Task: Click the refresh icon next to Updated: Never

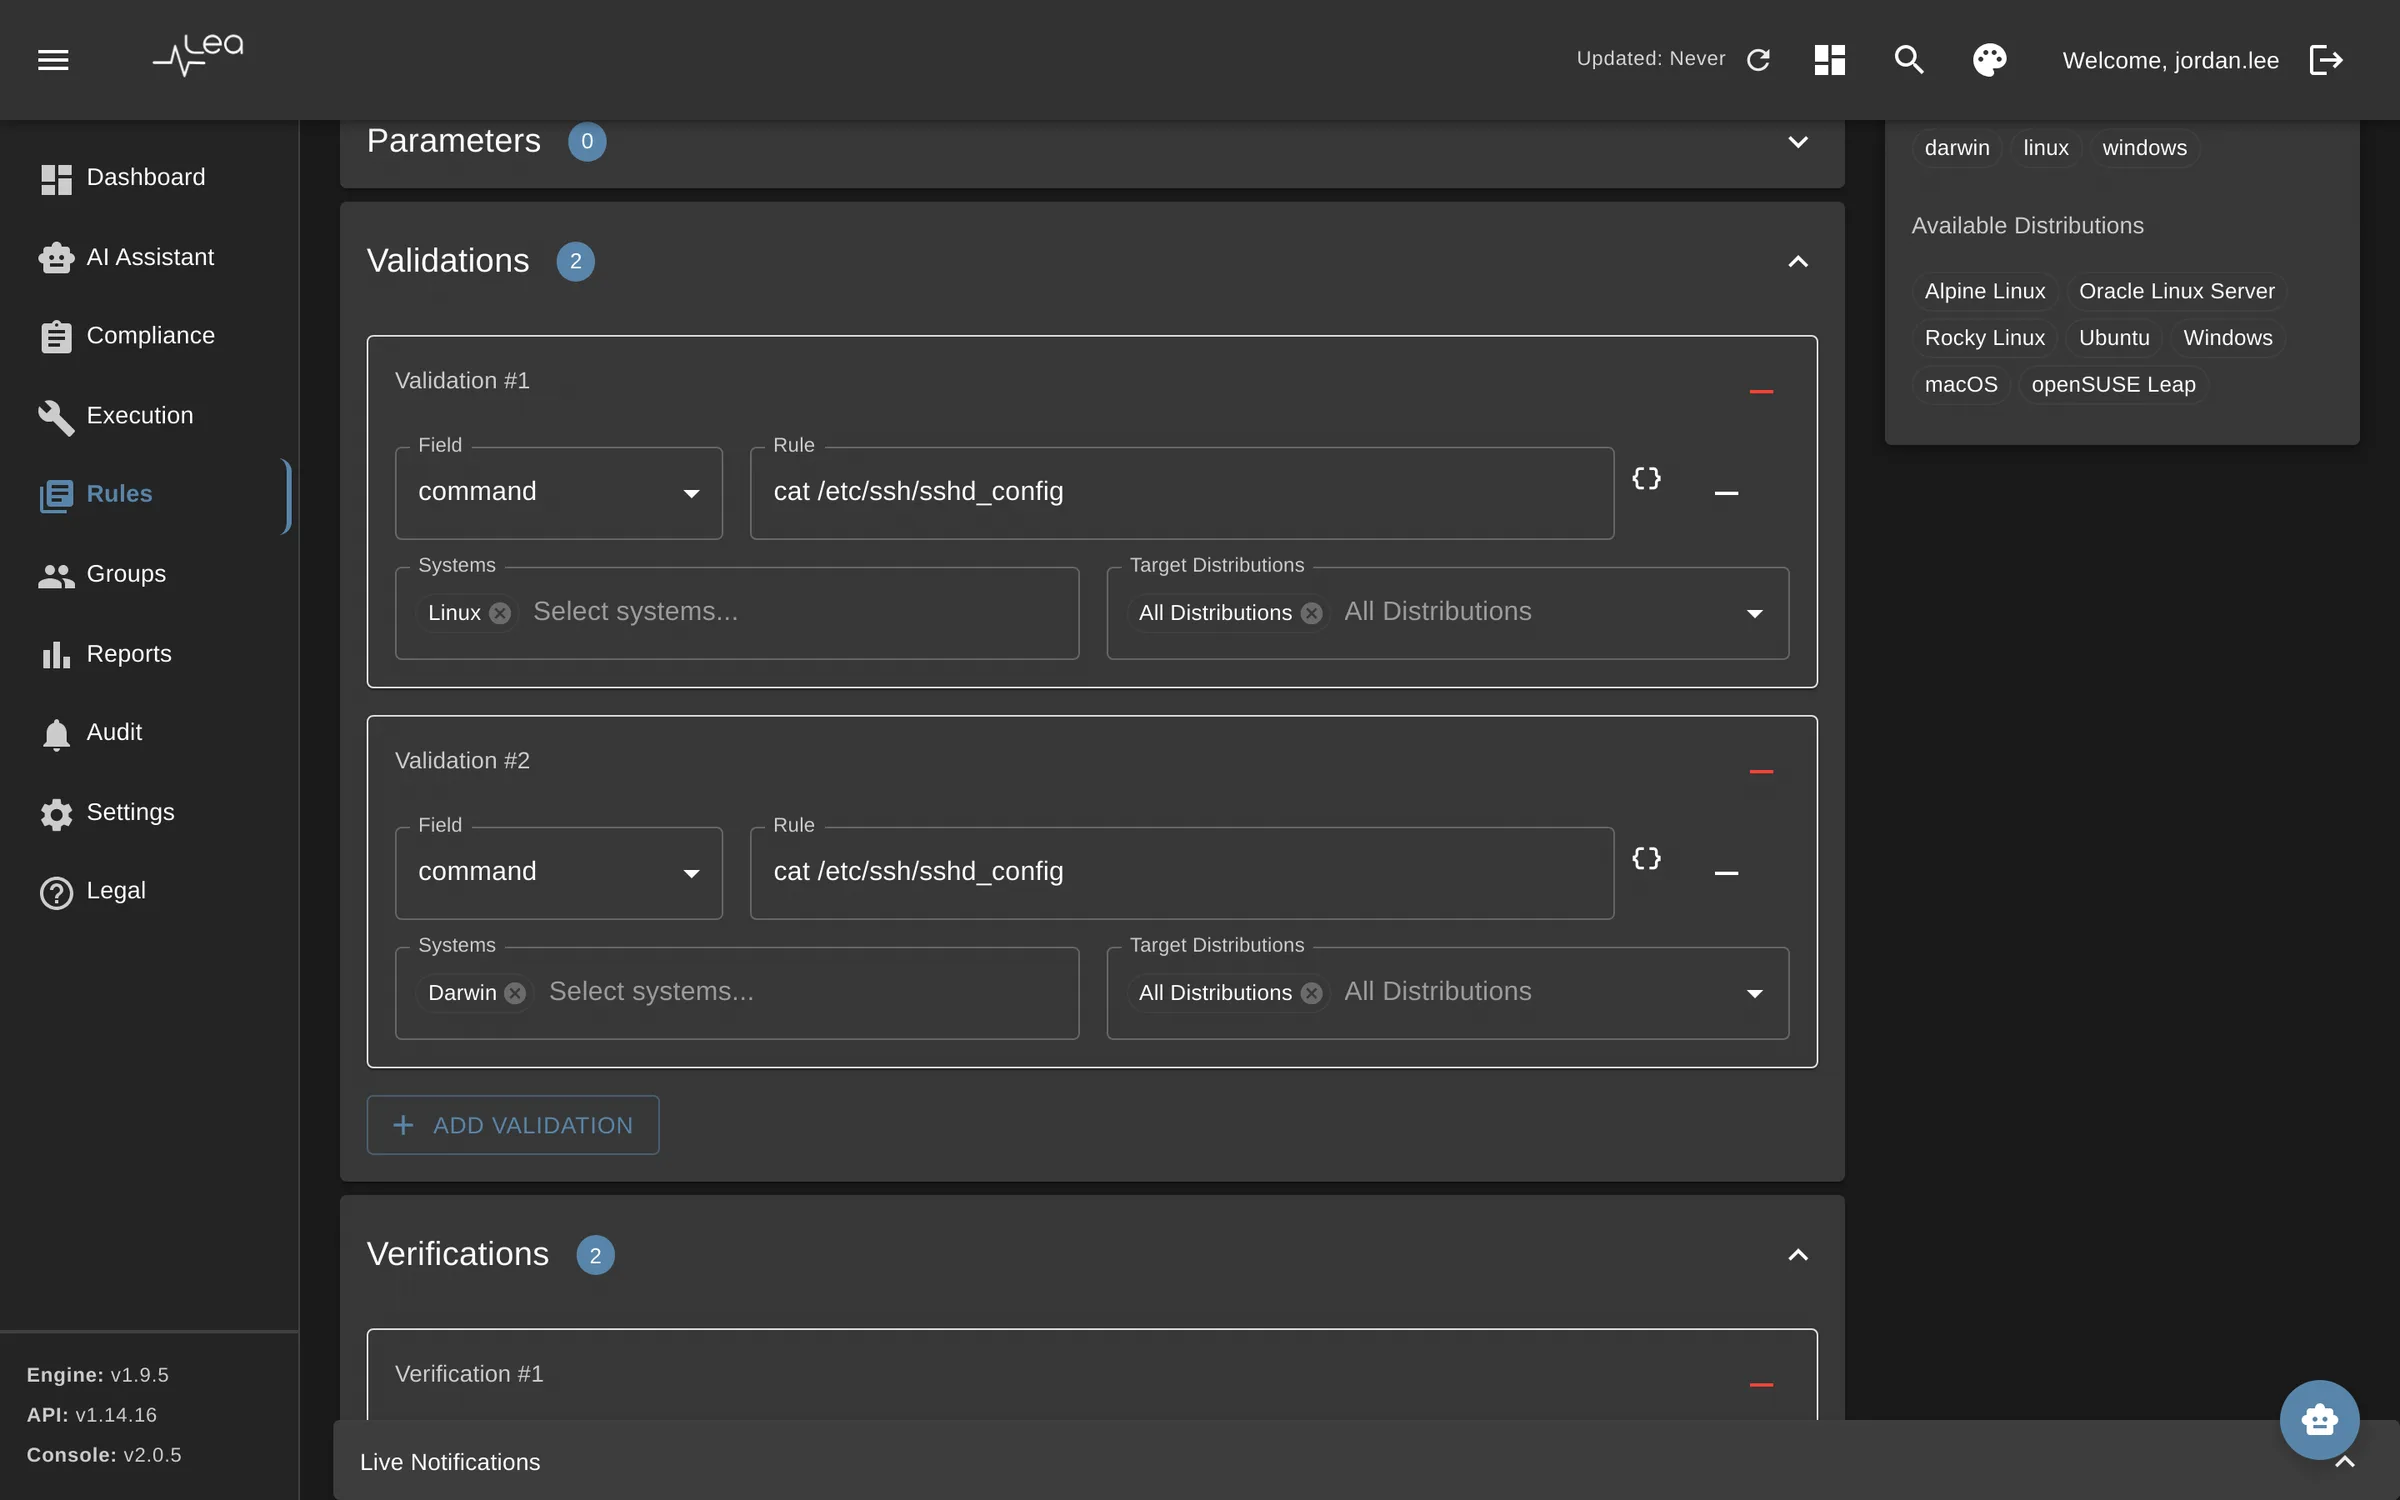Action: pos(1758,60)
